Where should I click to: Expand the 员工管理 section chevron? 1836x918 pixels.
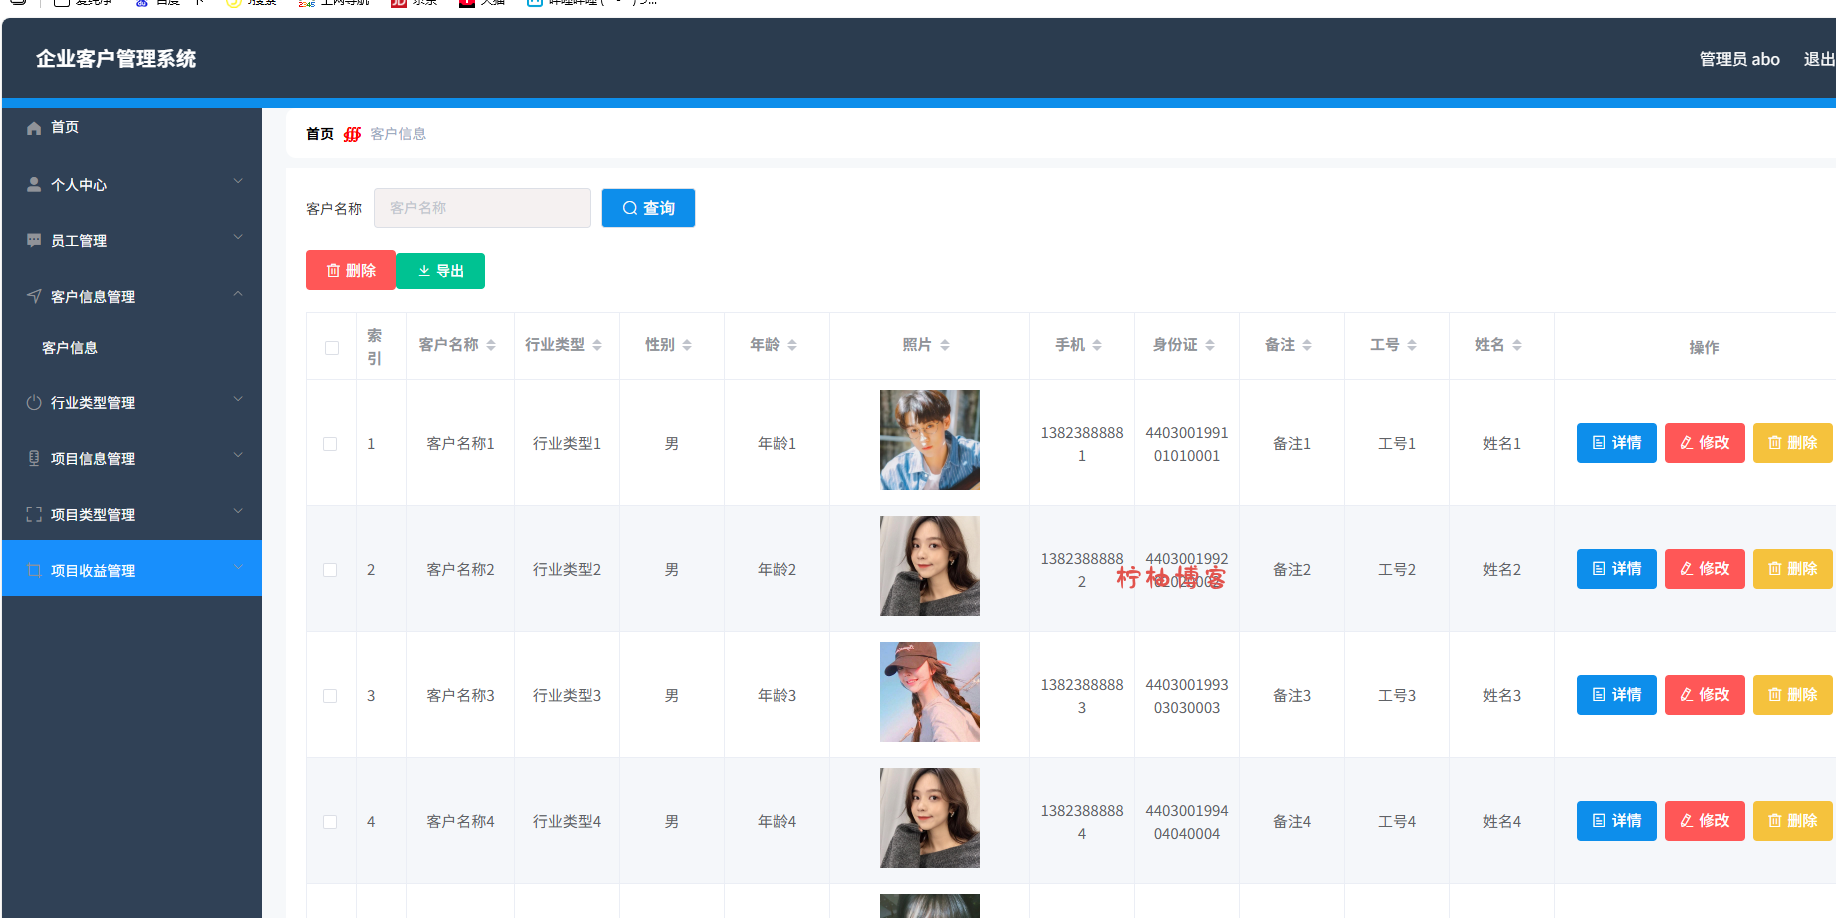click(238, 237)
